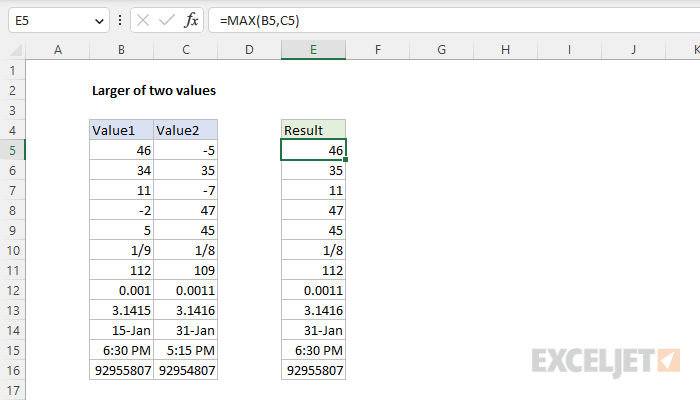Select row 16 header
The width and height of the screenshot is (700, 400).
(12, 371)
